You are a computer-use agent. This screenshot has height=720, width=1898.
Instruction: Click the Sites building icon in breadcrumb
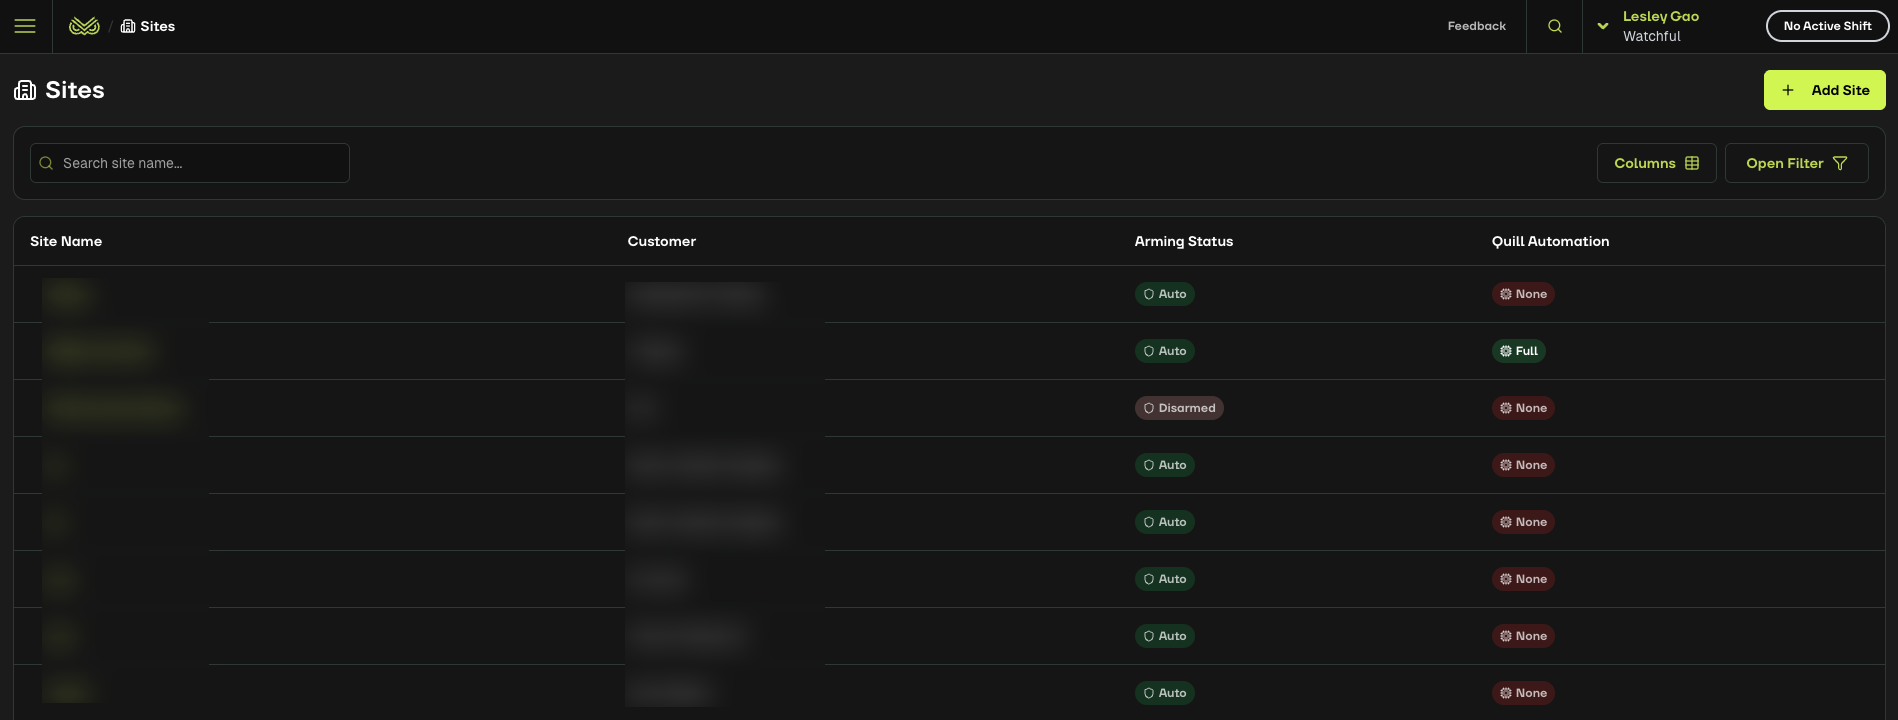click(128, 26)
